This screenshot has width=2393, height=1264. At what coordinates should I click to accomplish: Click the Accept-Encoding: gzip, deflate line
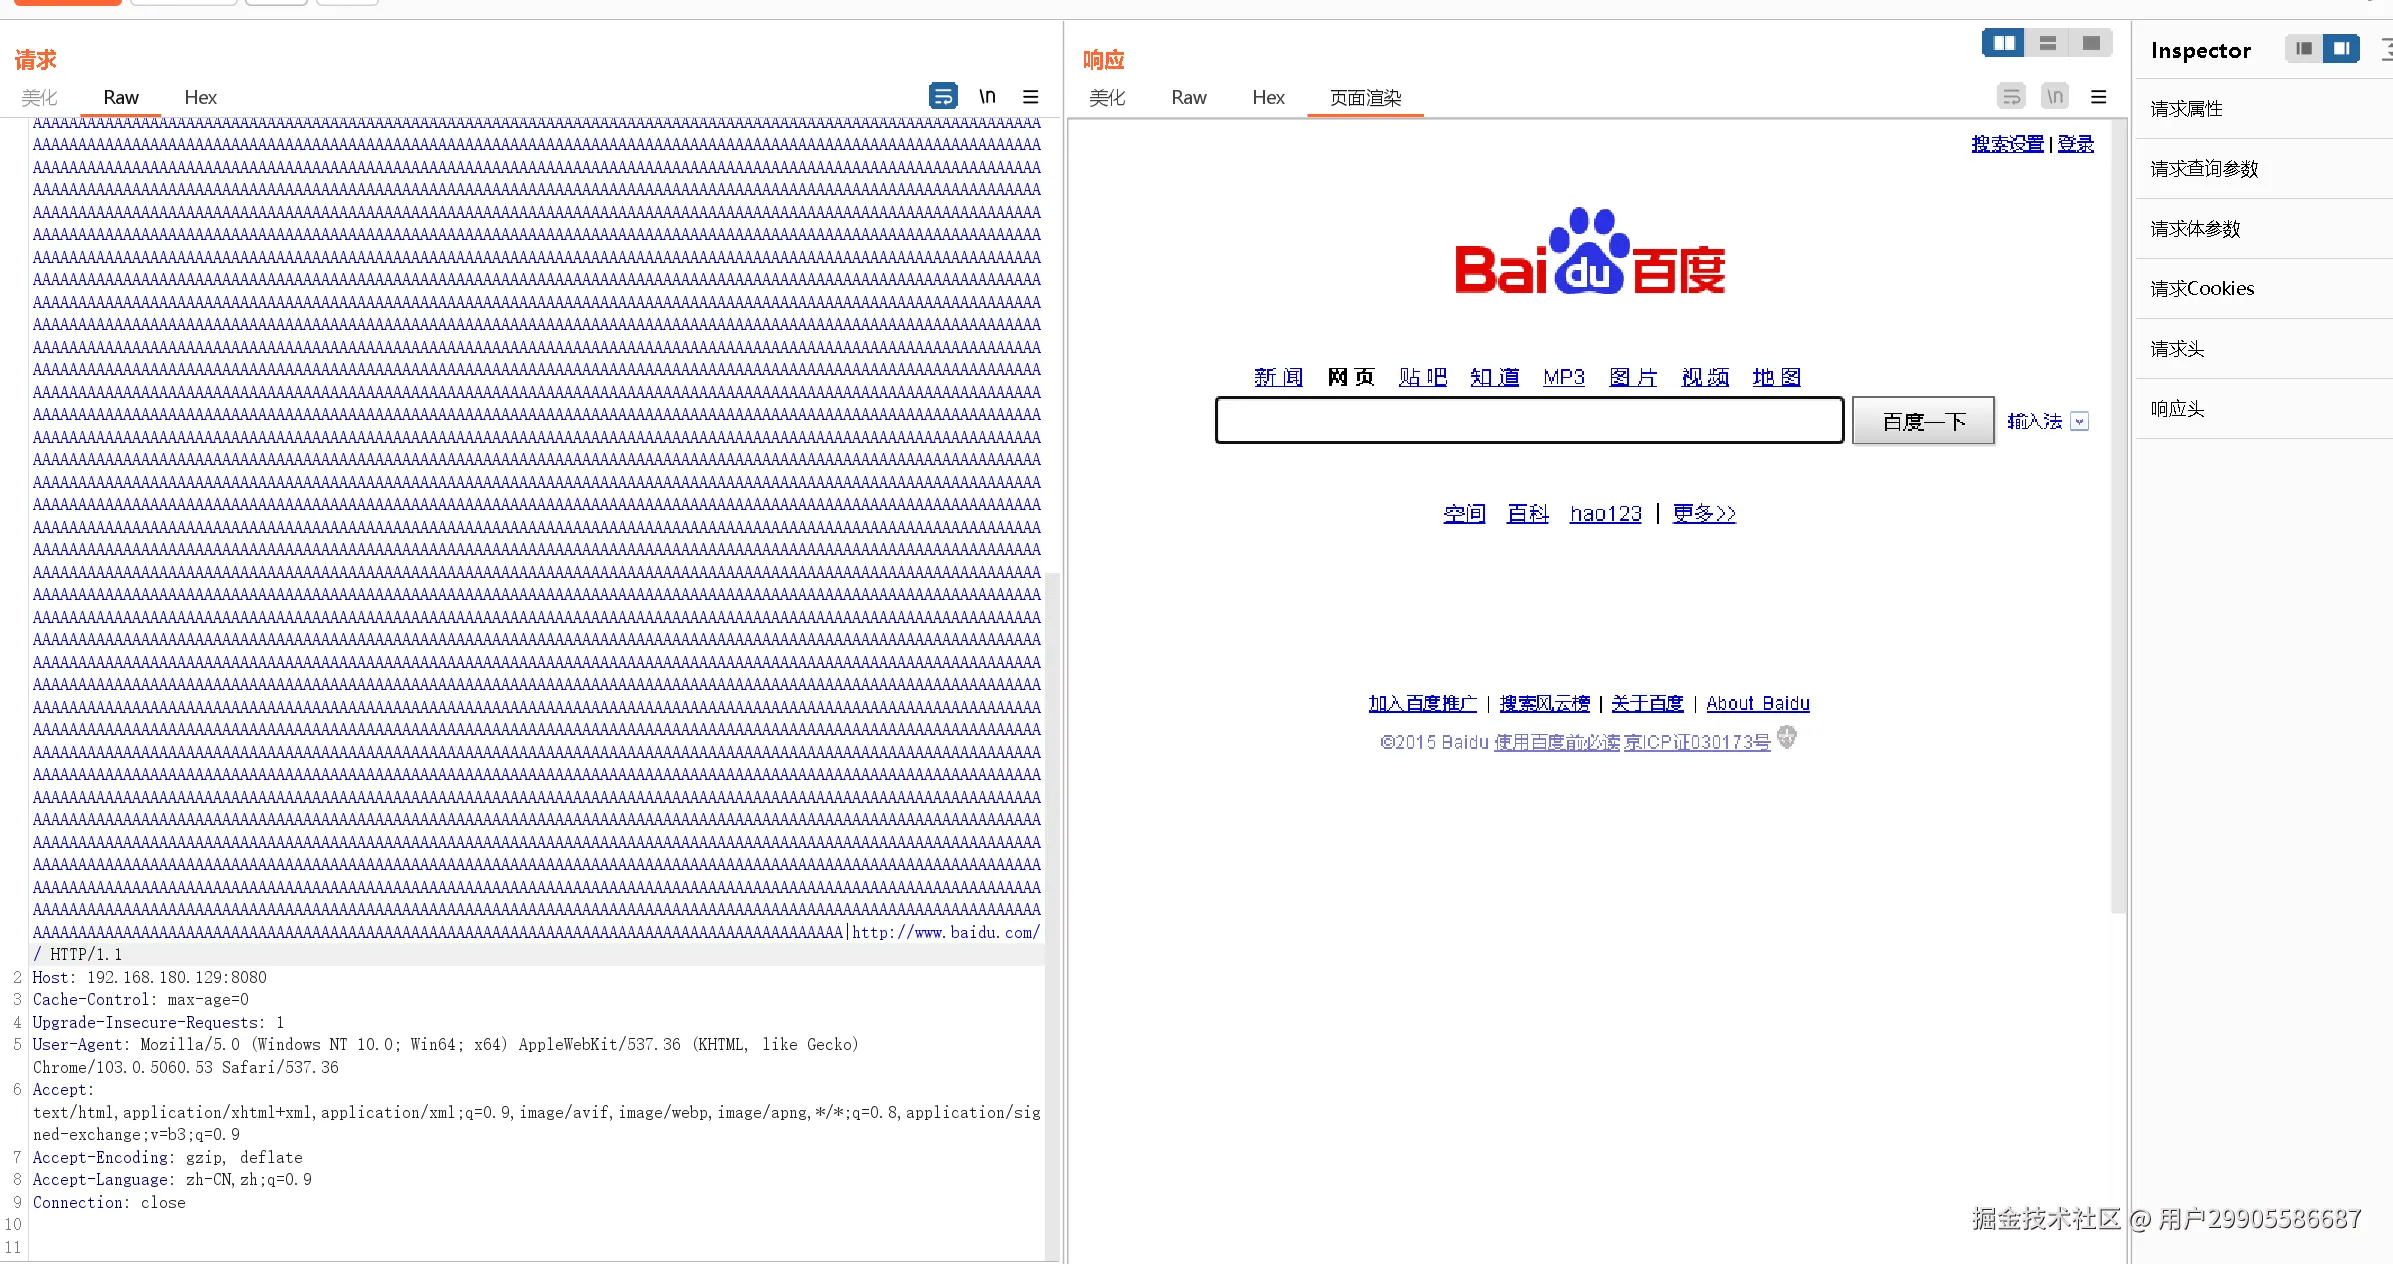168,1157
